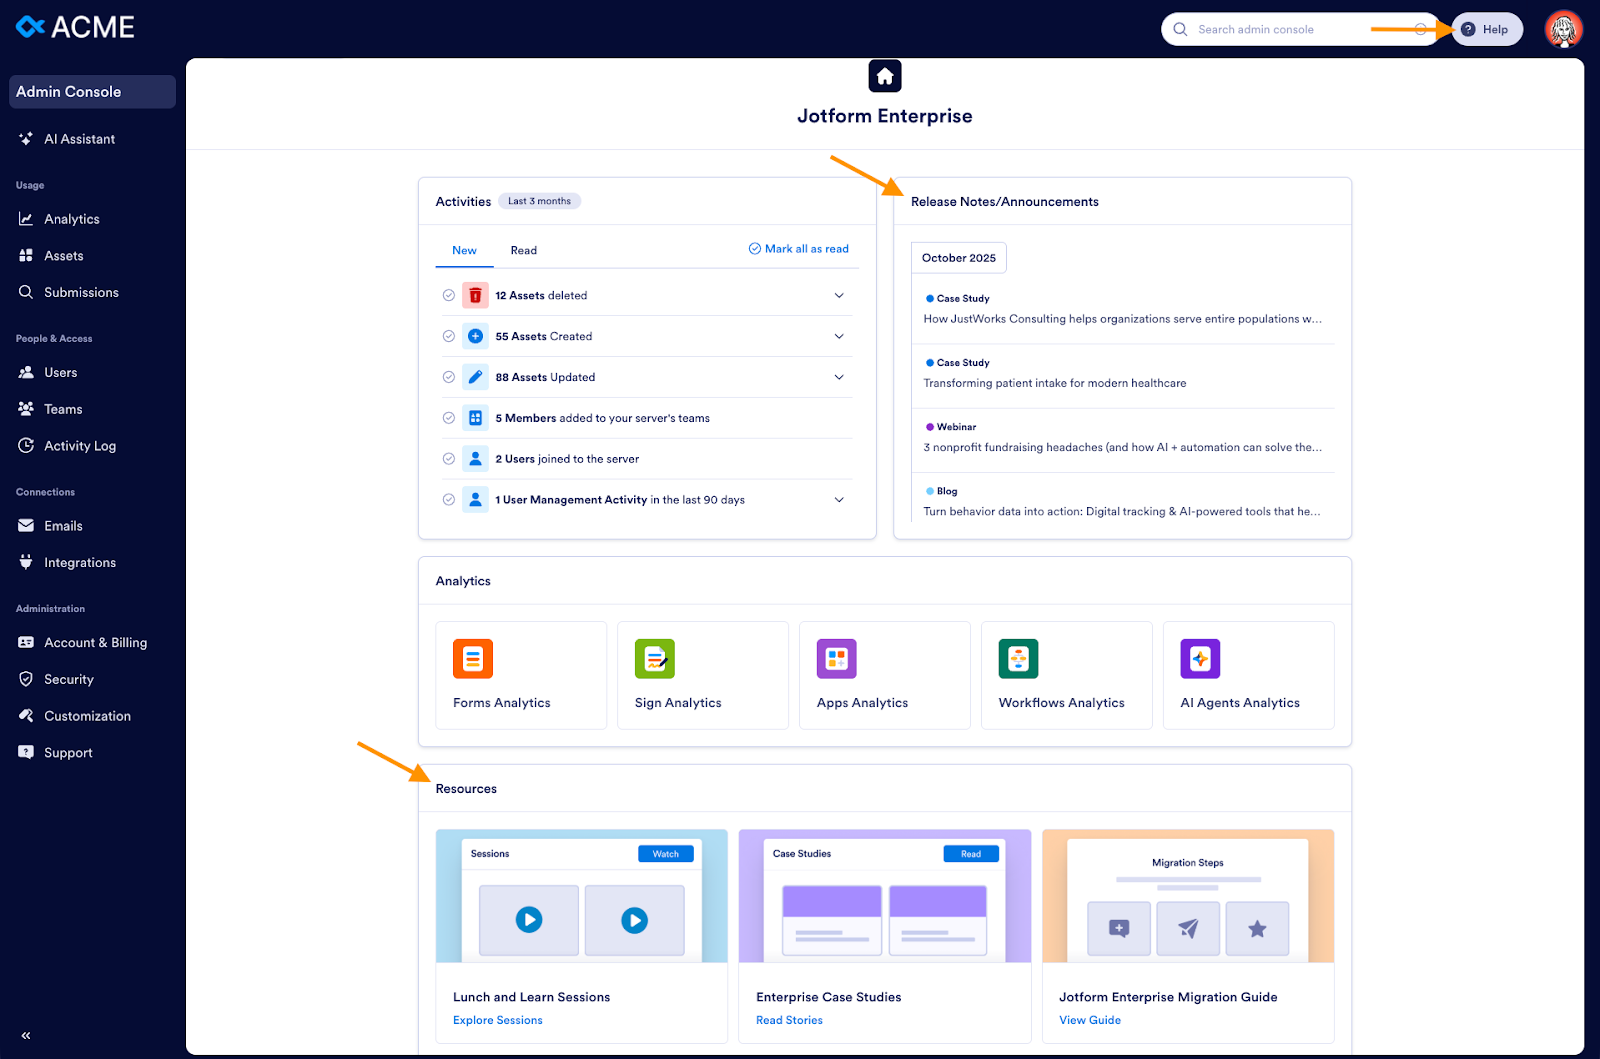Open the View Guide link under Migration Guide
Image resolution: width=1600 pixels, height=1059 pixels.
[x=1089, y=1019]
